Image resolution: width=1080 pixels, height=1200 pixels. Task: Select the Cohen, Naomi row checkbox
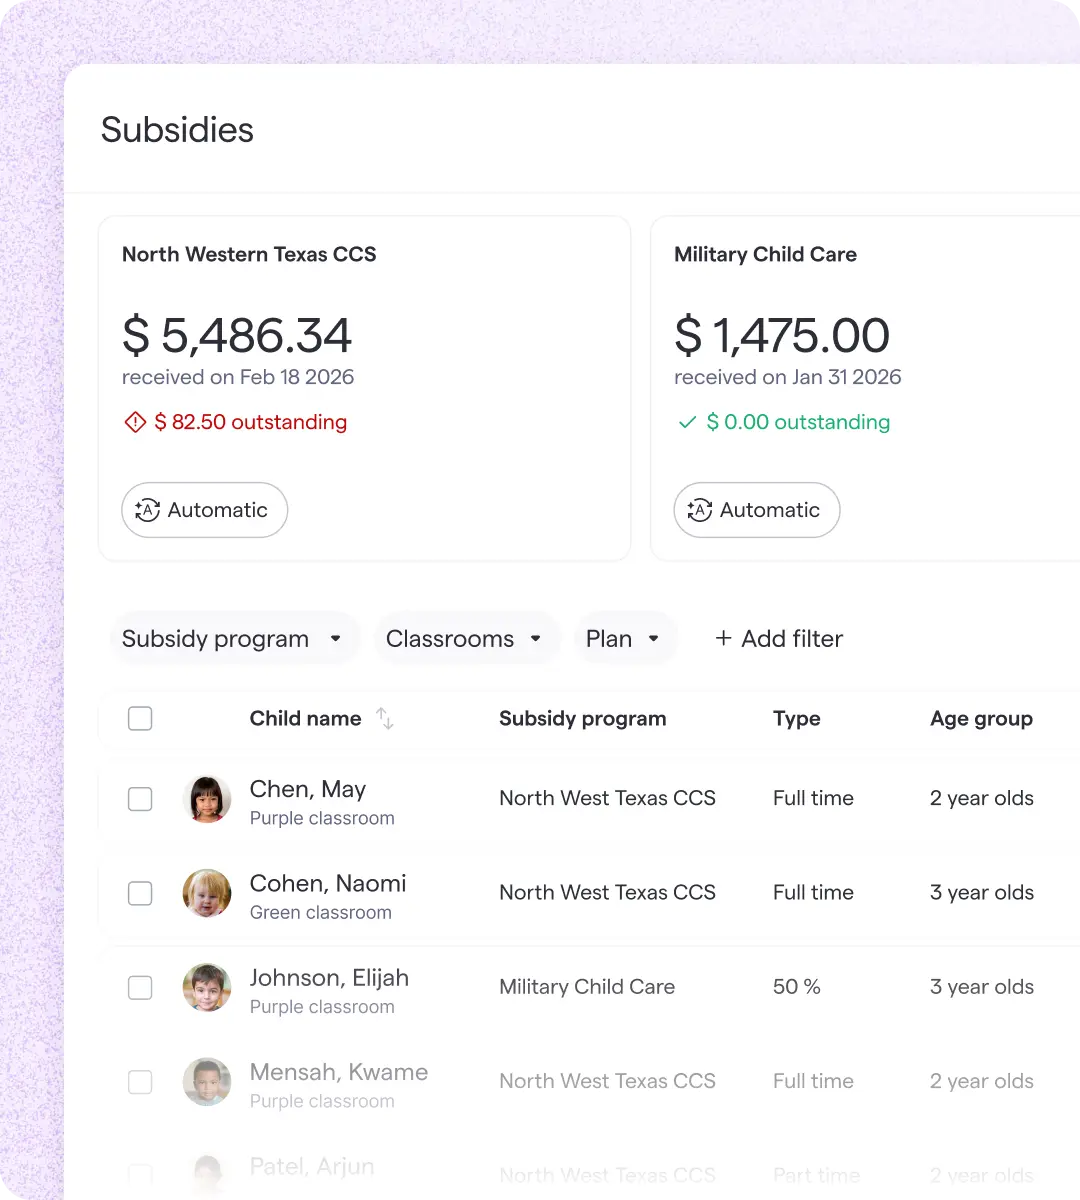pos(140,893)
